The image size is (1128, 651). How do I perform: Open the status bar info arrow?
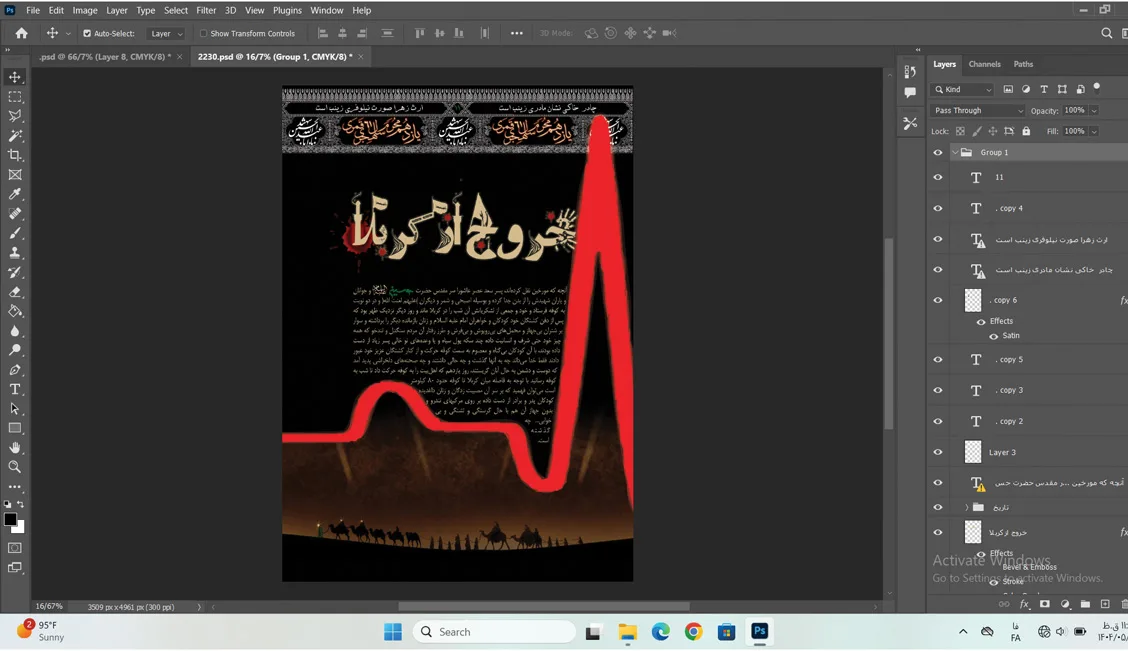(x=199, y=607)
